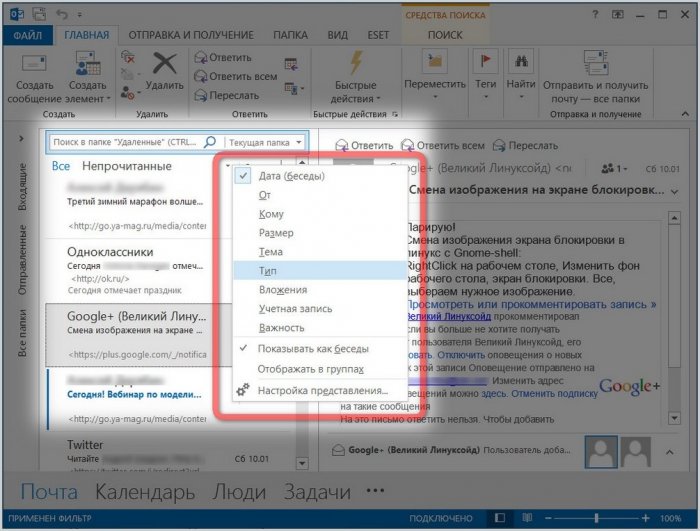Arrange messages by Size
The image size is (700, 531).
click(320, 233)
